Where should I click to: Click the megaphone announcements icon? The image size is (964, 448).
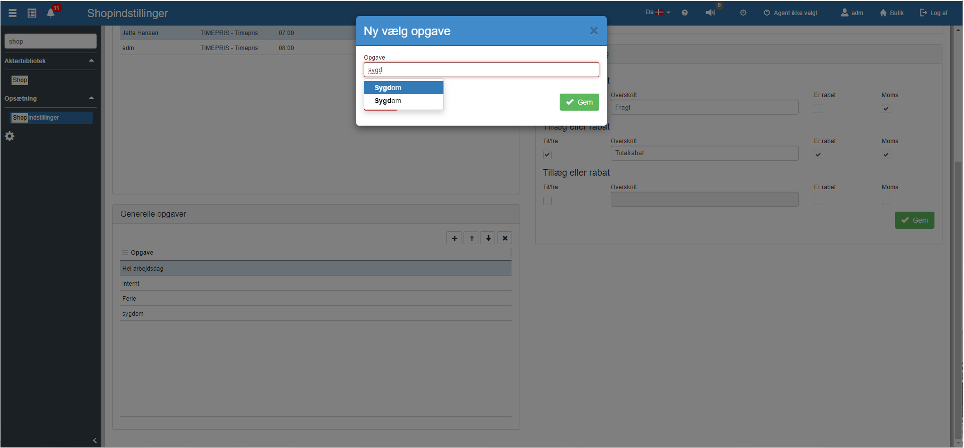(x=711, y=13)
